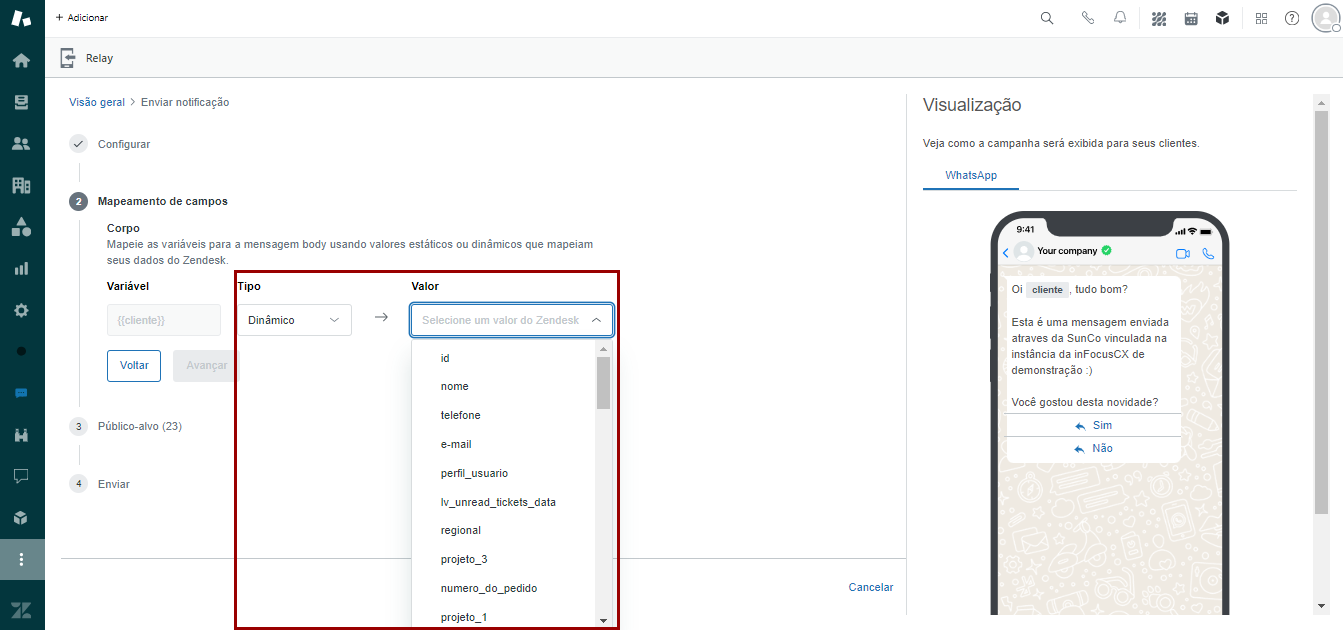Open the notifications bell icon
Image resolution: width=1343 pixels, height=630 pixels.
coord(1120,18)
